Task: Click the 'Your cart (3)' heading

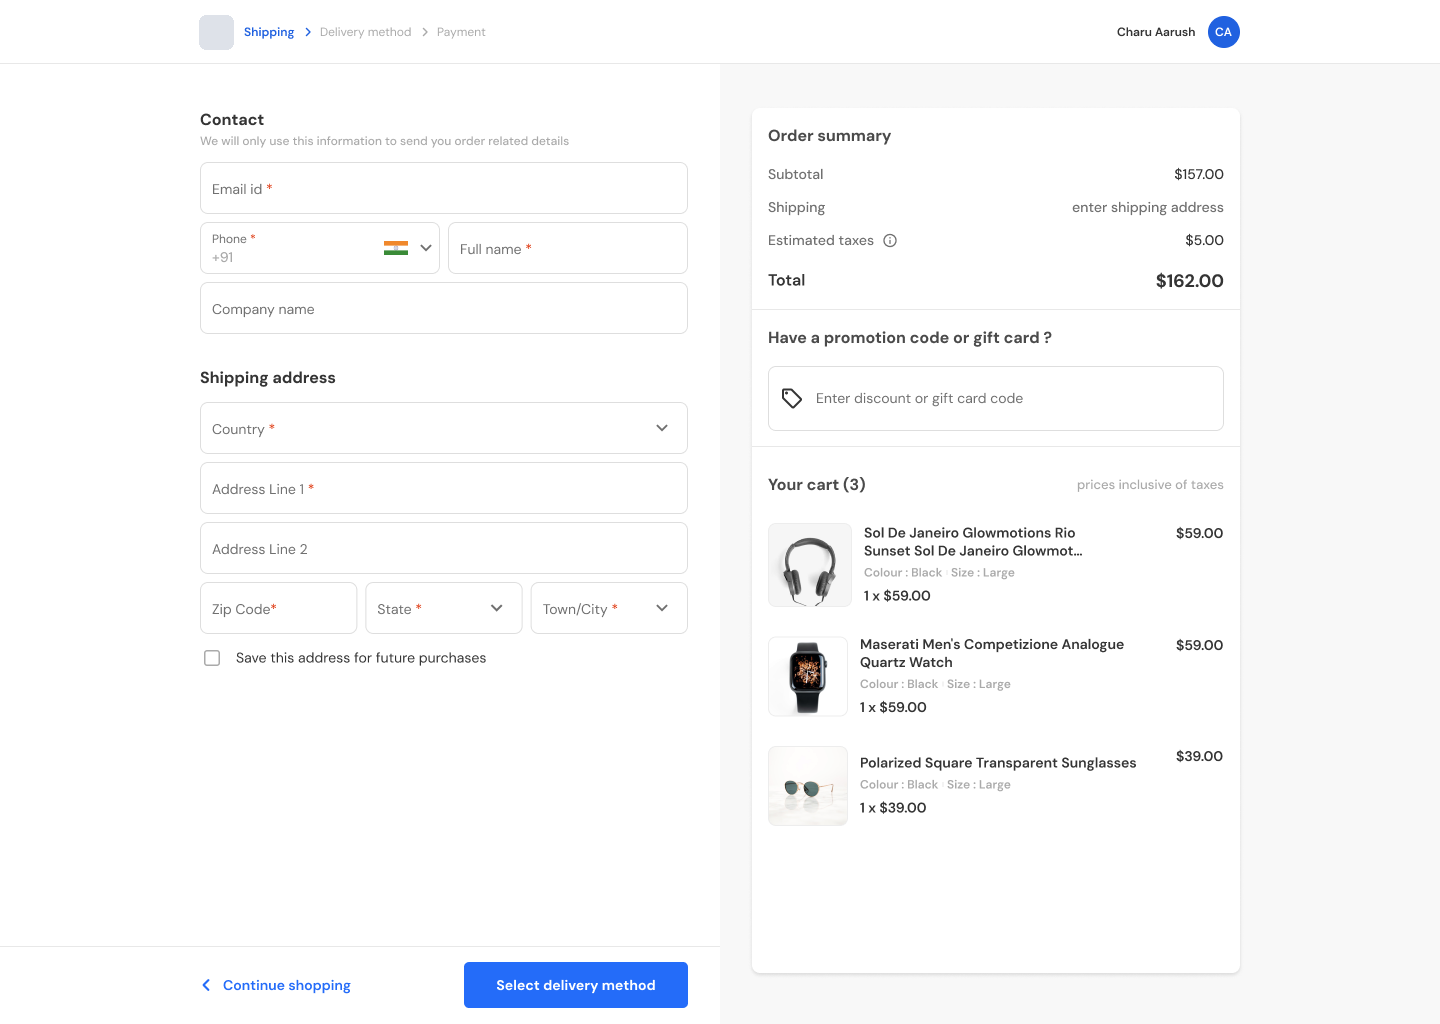Action: 817,484
